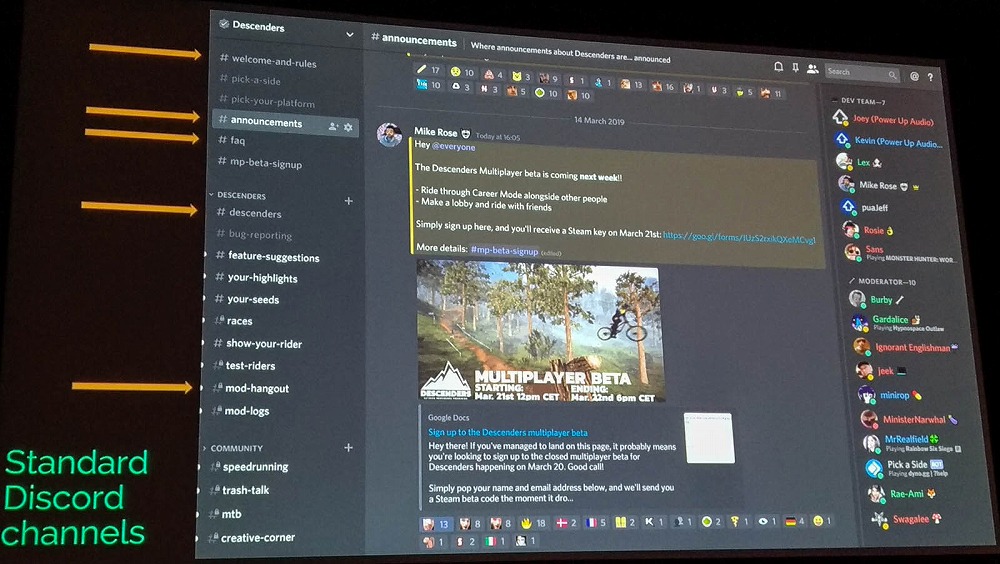Select member Rosie
Viewport: 1000px width, 564px height.
click(x=869, y=230)
